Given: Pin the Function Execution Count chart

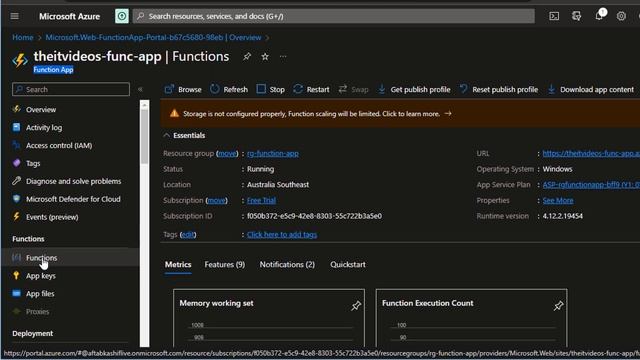Looking at the screenshot, I should pos(558,305).
